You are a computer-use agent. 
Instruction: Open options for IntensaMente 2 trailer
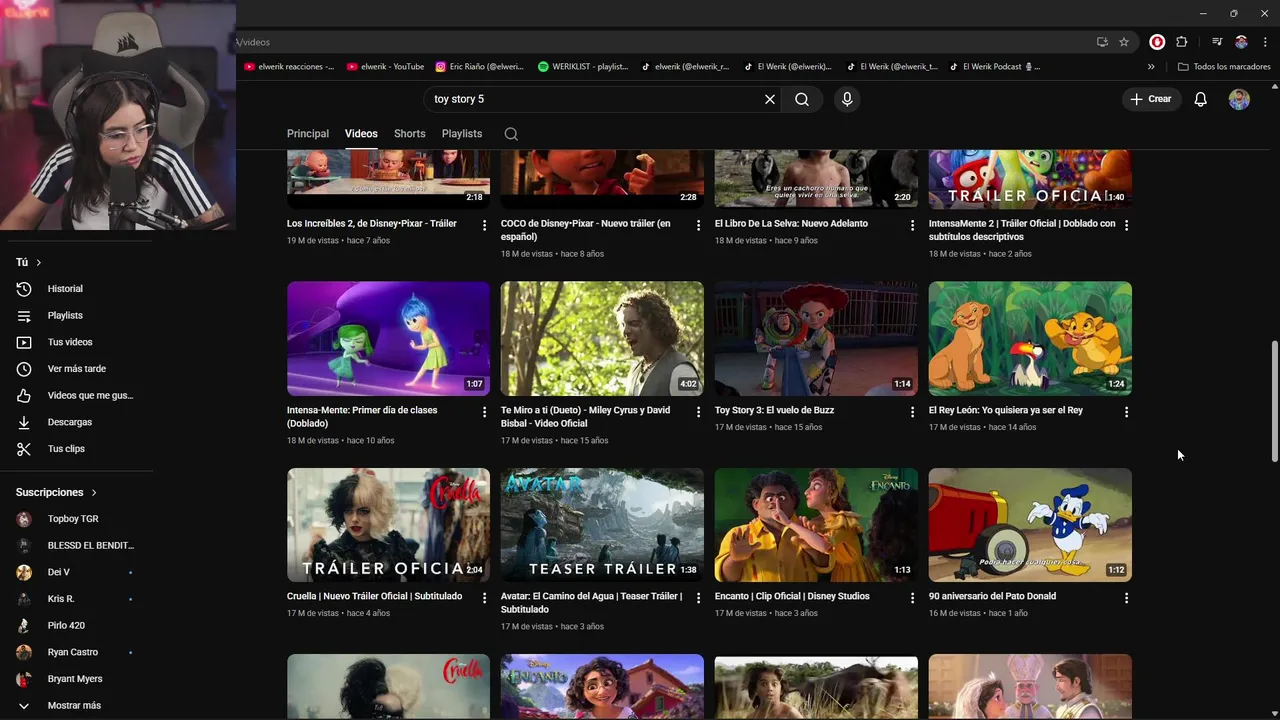(x=1126, y=225)
